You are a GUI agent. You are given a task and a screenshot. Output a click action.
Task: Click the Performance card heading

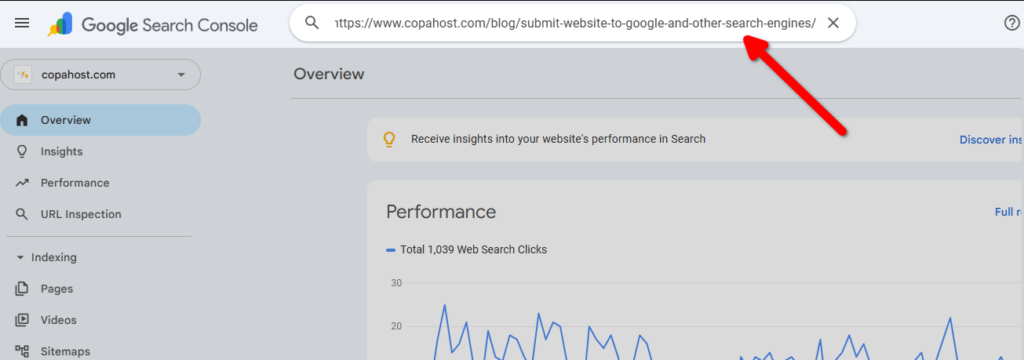point(441,212)
